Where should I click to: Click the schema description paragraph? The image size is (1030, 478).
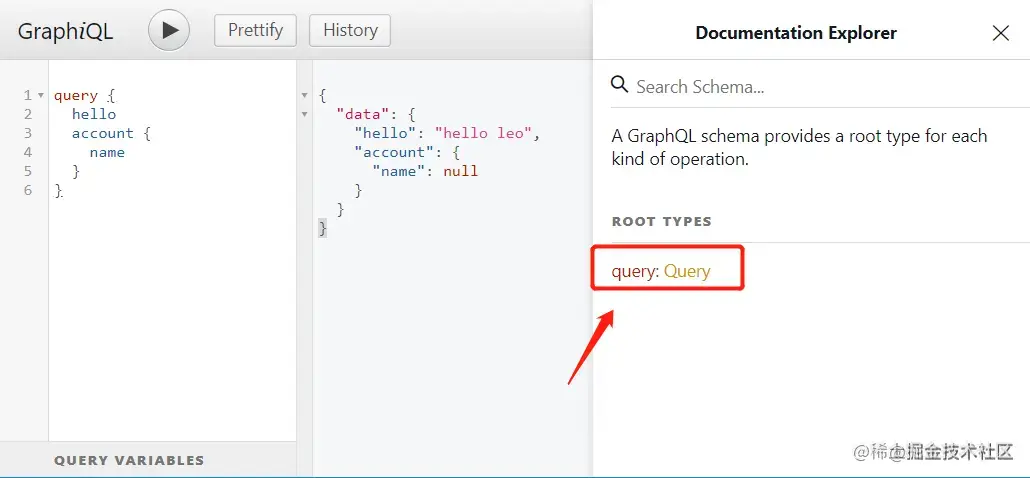tap(799, 147)
